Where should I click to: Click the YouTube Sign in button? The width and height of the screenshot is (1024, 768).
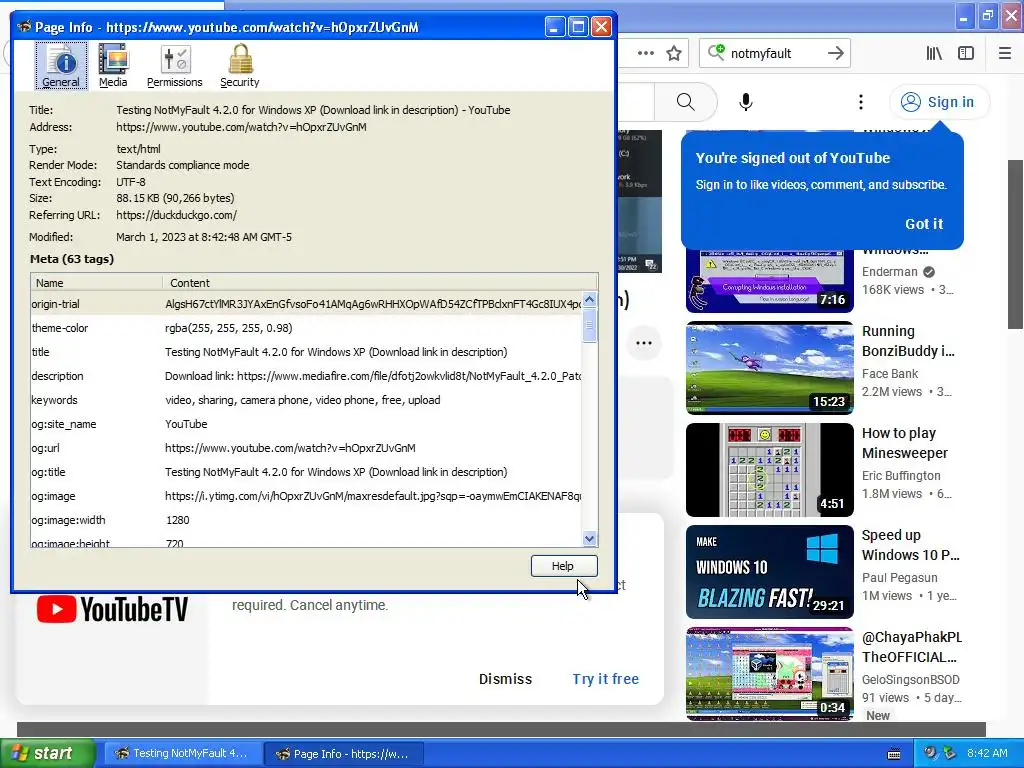938,102
